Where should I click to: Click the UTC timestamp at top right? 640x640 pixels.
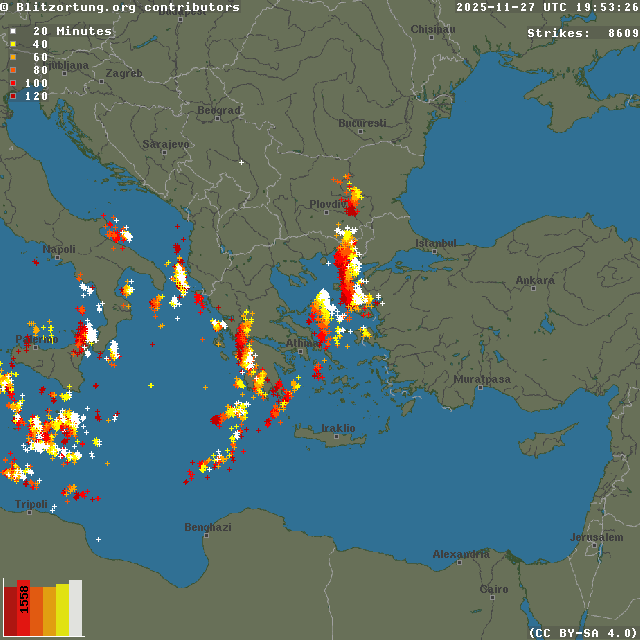tap(547, 8)
